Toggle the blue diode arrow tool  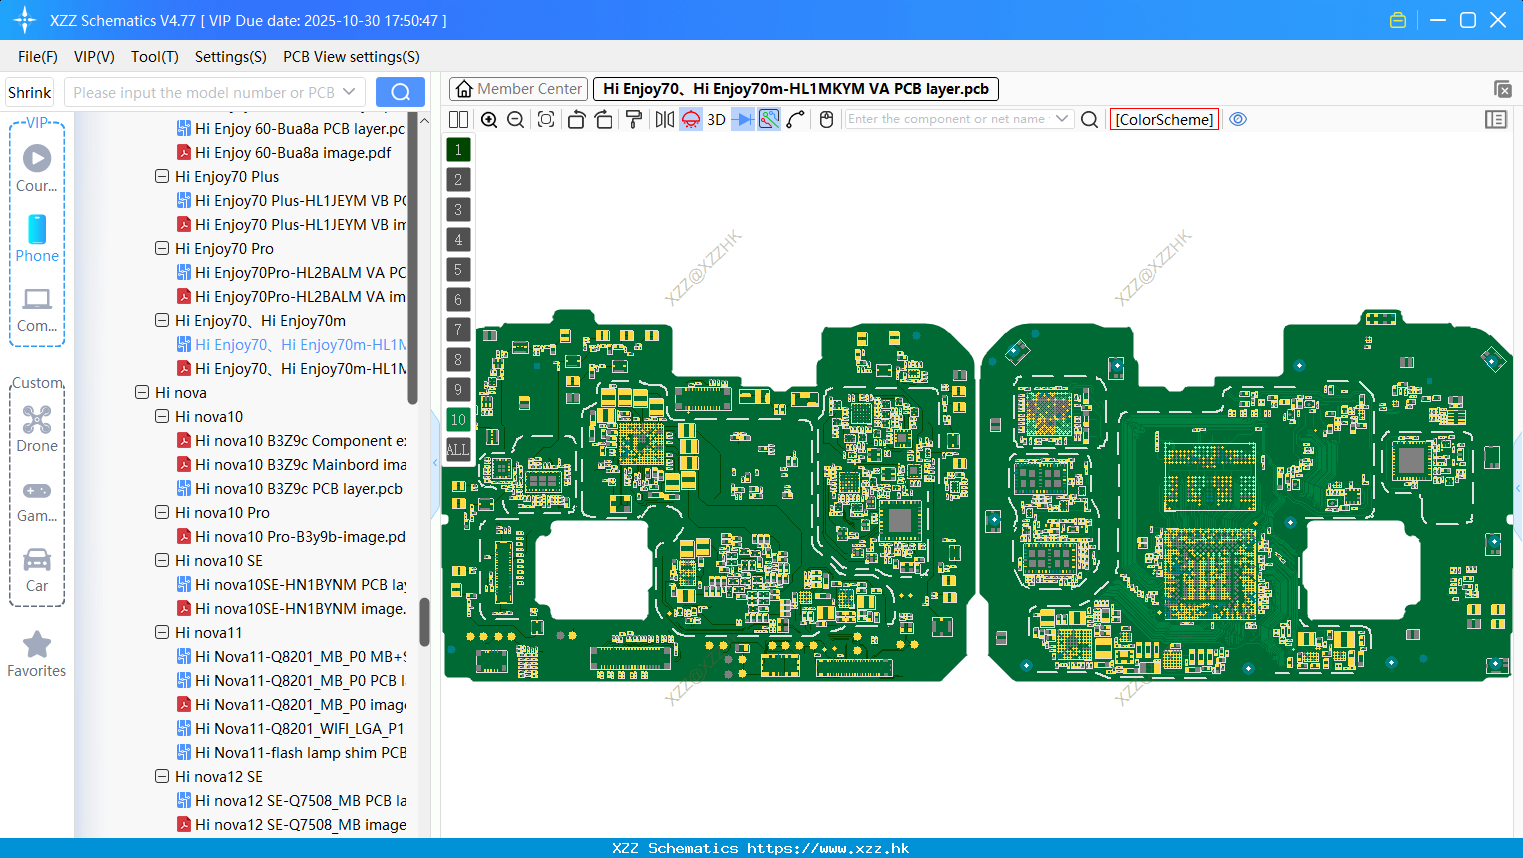click(743, 120)
